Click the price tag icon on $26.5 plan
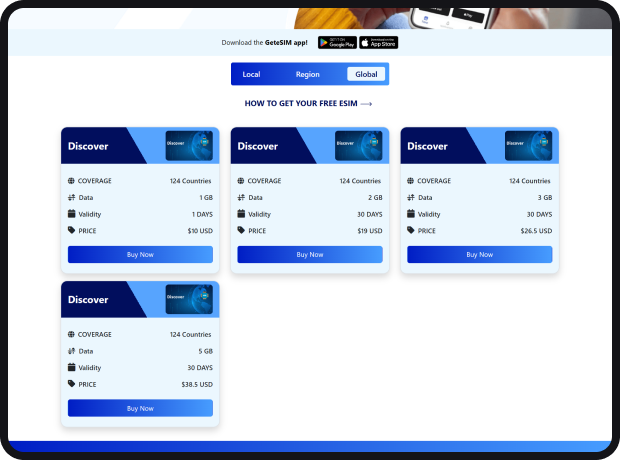This screenshot has height=460, width=620. [x=411, y=230]
